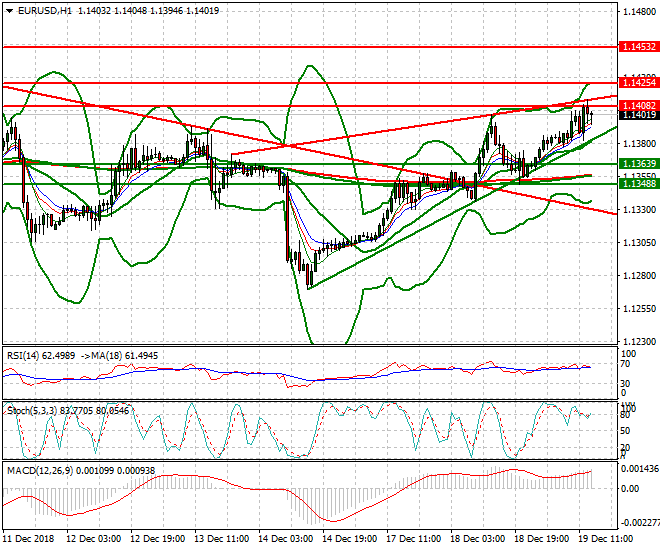Click the current price label 1.14019

point(639,114)
